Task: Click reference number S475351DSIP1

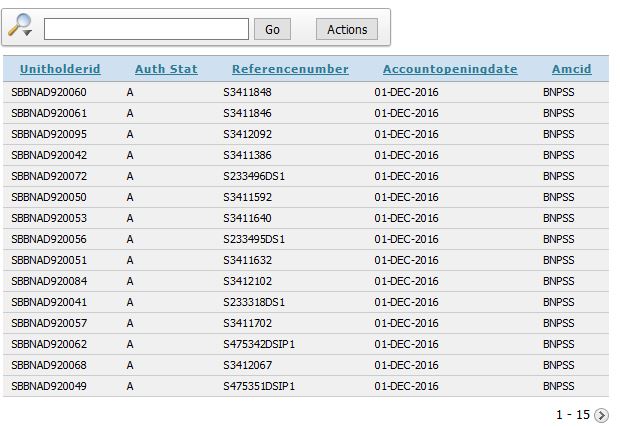Action: (259, 386)
